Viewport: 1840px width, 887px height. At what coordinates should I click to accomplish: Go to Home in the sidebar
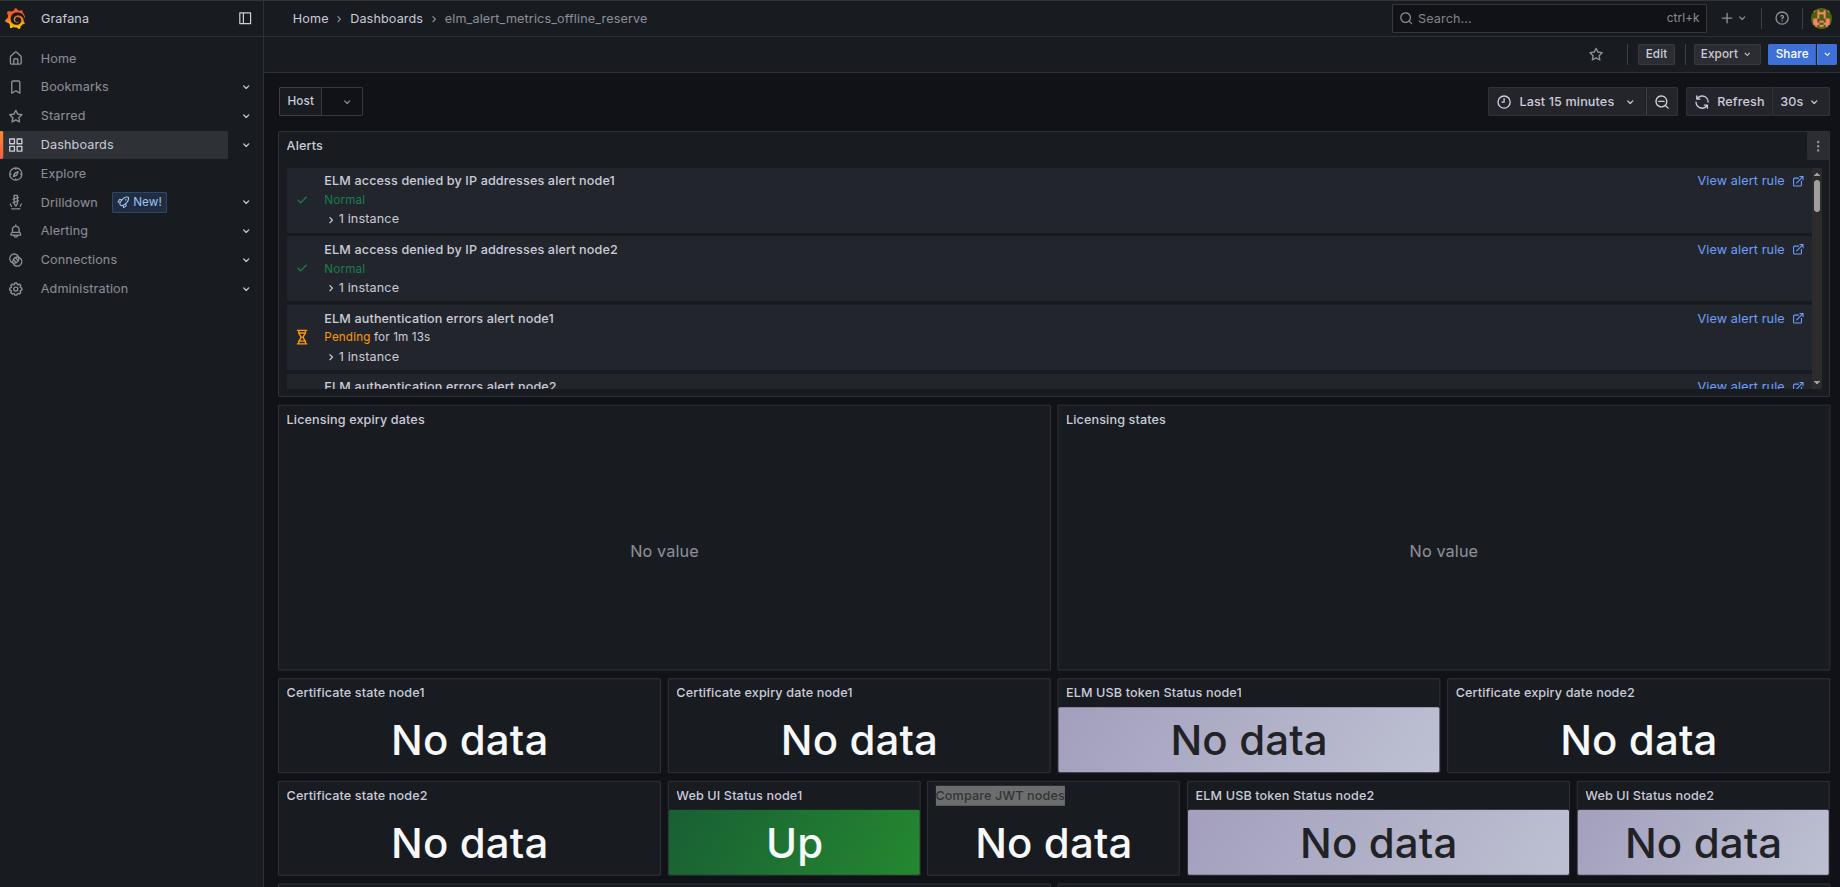(x=59, y=59)
